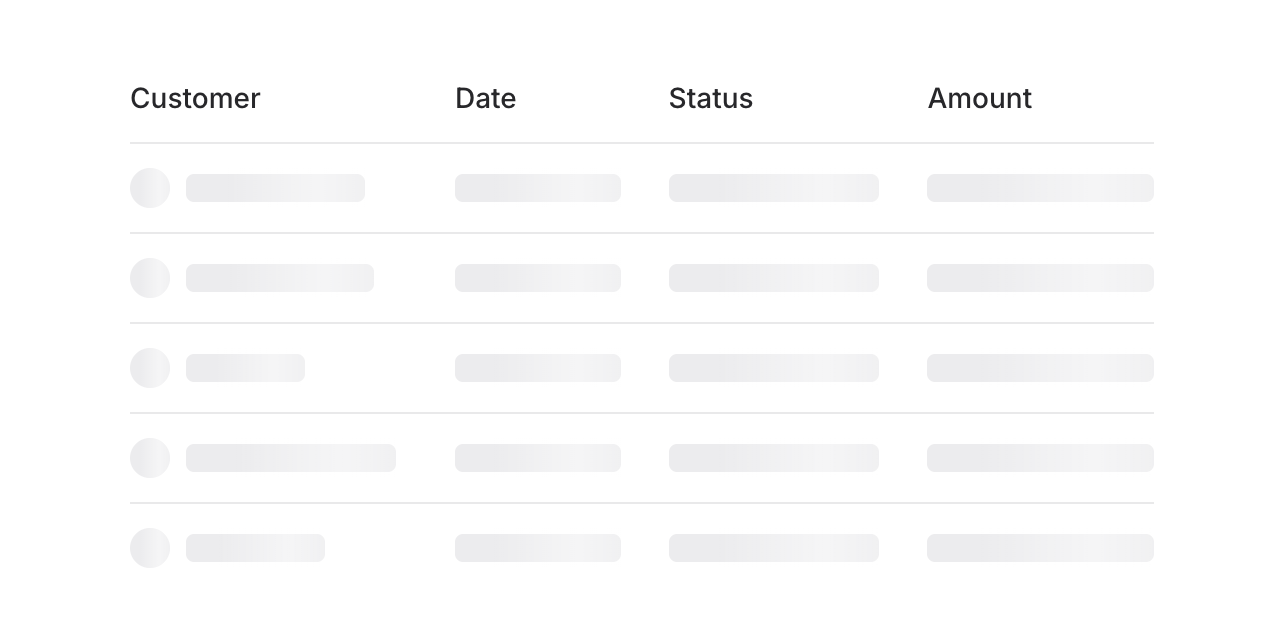Click the date placeholder in the first row
This screenshot has height=640, width=1280.
tap(538, 188)
